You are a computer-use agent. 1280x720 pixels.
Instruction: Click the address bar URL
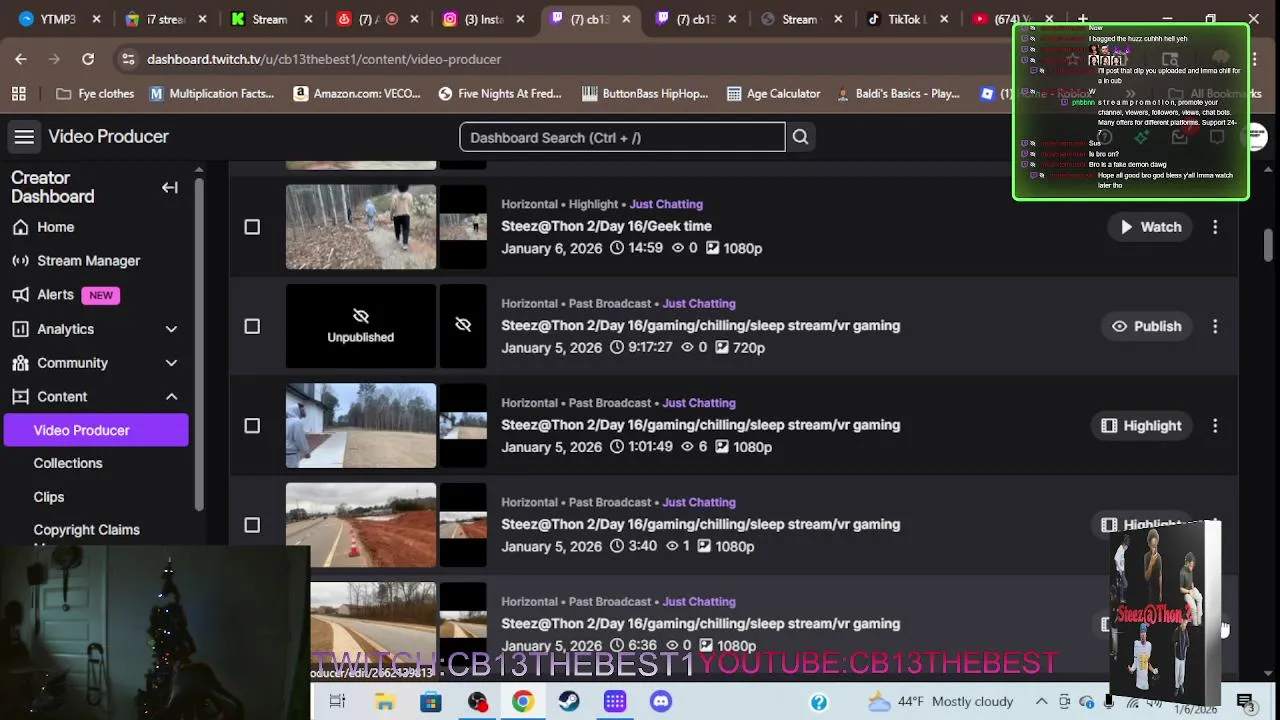(324, 59)
